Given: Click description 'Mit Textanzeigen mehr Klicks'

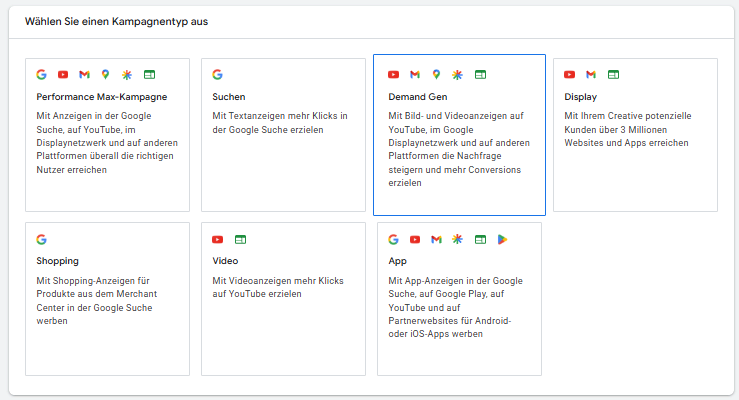Looking at the screenshot, I should click(x=280, y=122).
